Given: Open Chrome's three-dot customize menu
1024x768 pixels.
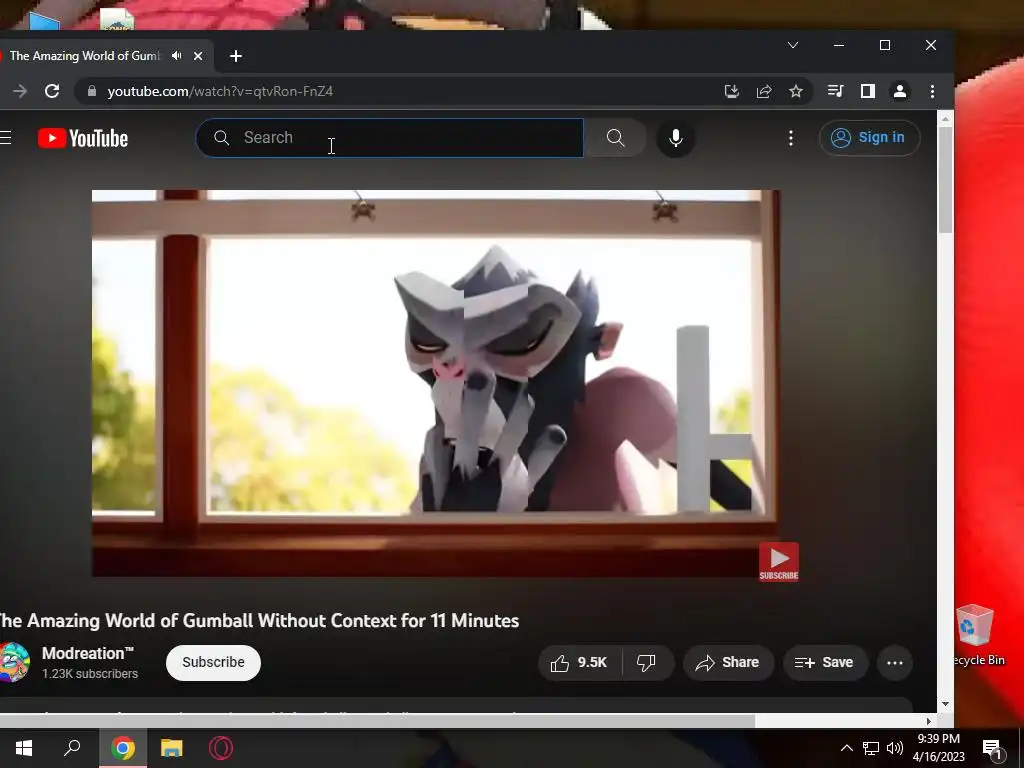Looking at the screenshot, I should click(932, 91).
